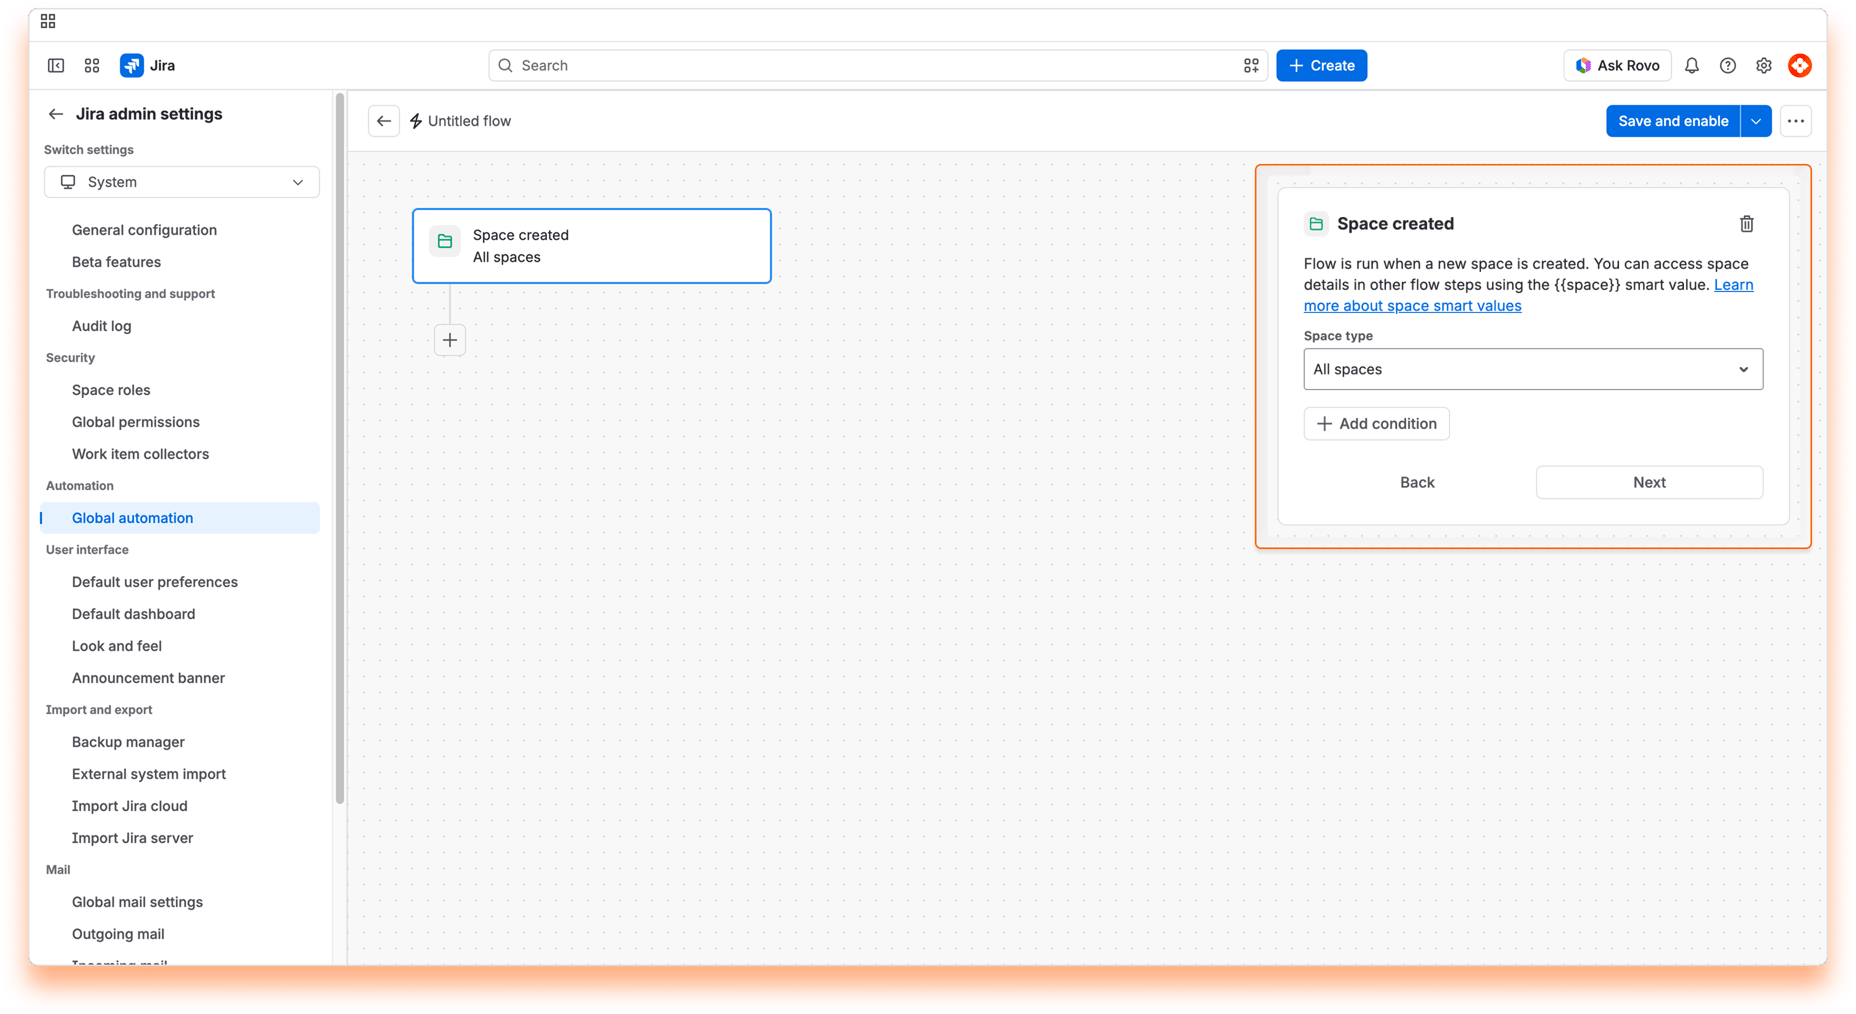
Task: Open the user profile avatar
Action: (x=1800, y=66)
